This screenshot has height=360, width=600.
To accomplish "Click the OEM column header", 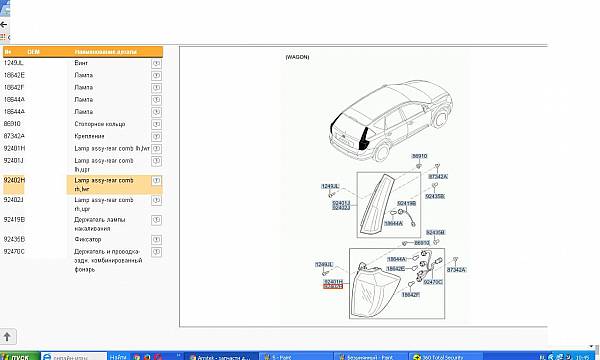I will point(34,52).
